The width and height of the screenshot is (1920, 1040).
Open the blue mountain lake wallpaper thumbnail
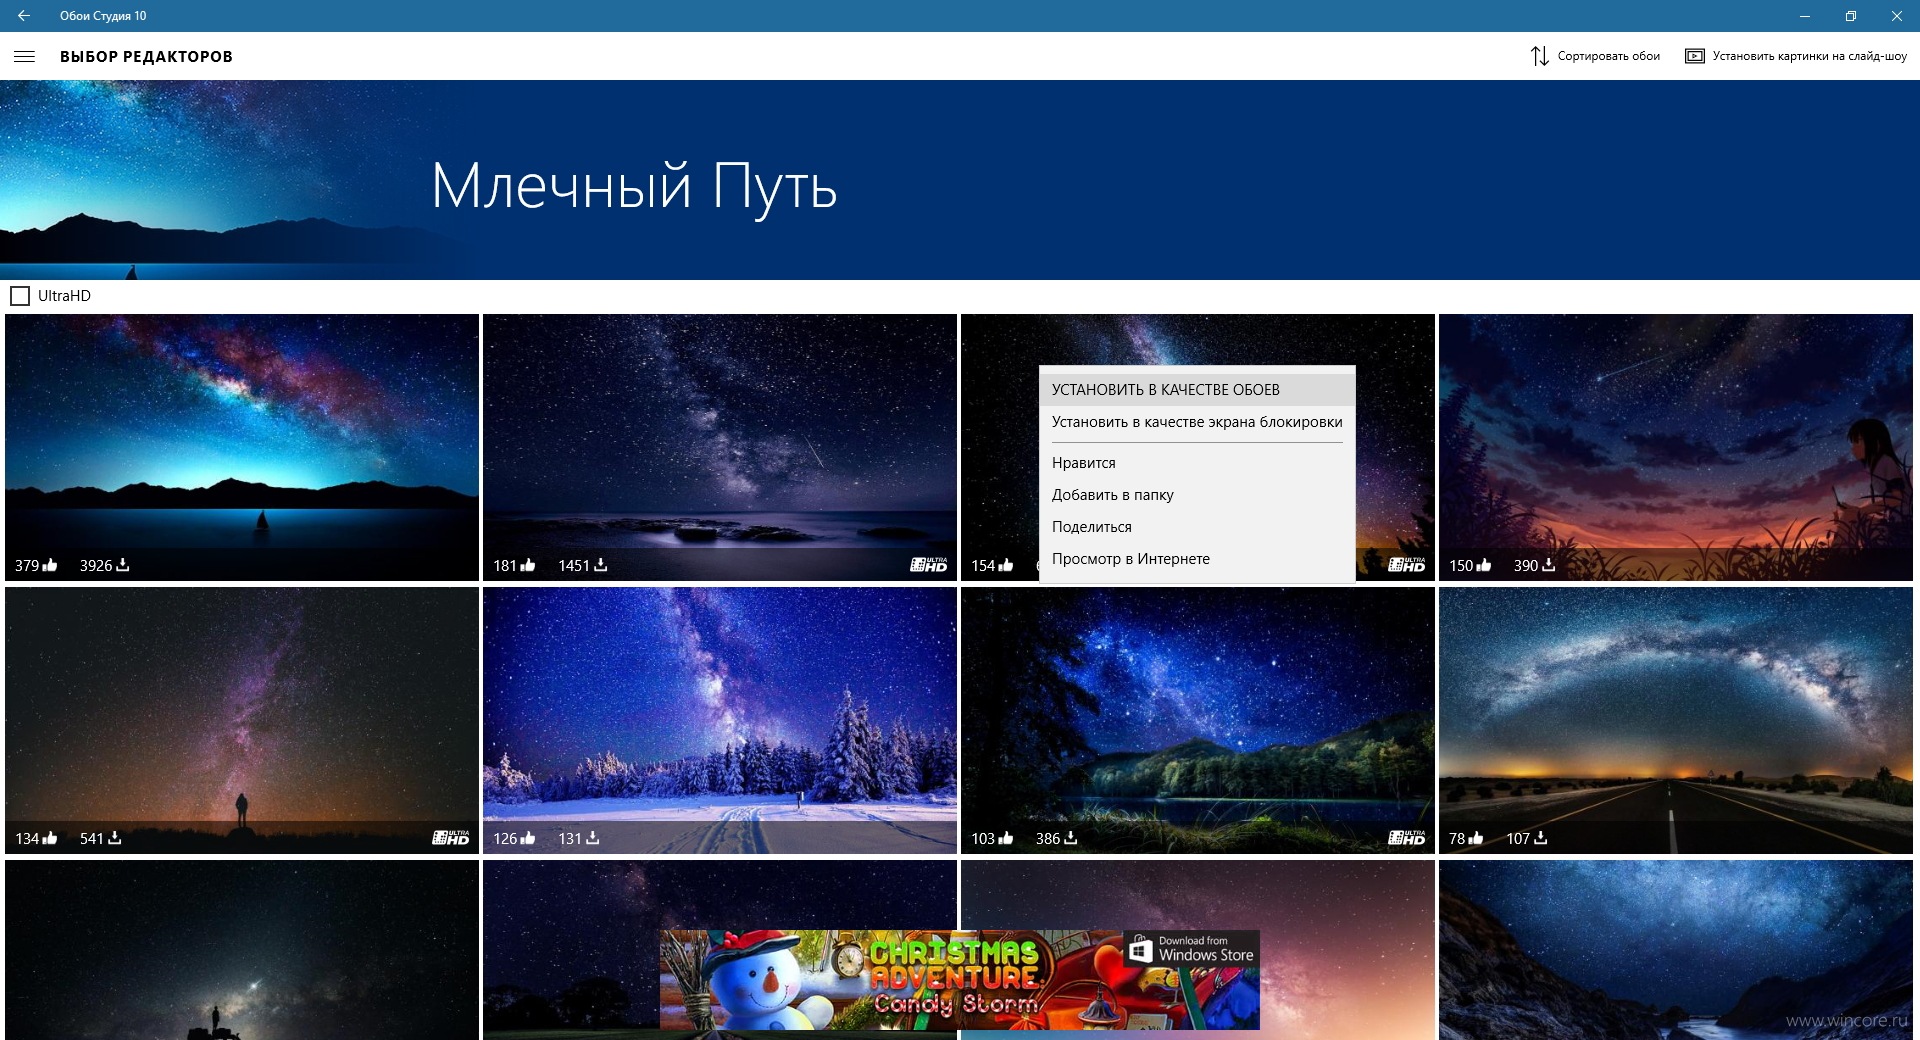coord(242,447)
